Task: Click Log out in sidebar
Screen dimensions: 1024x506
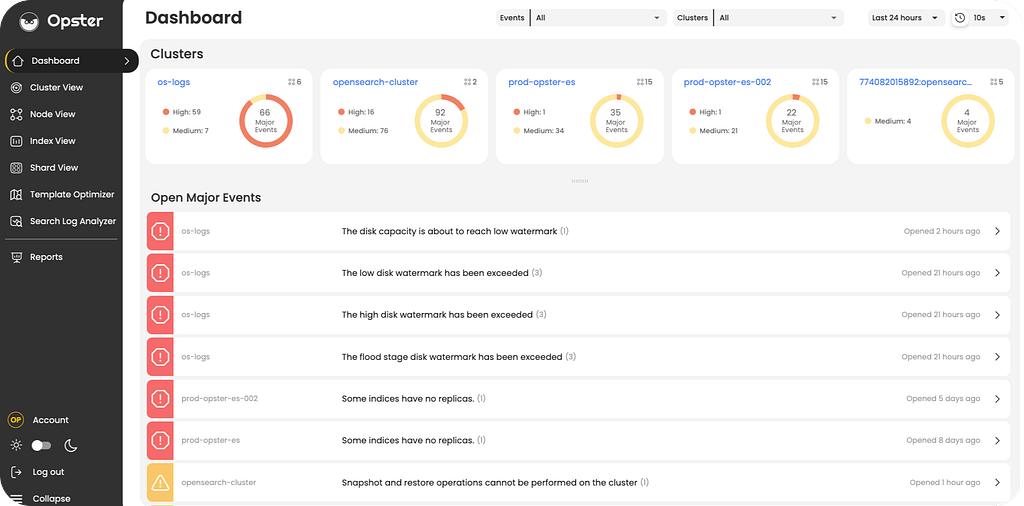Action: (x=48, y=472)
